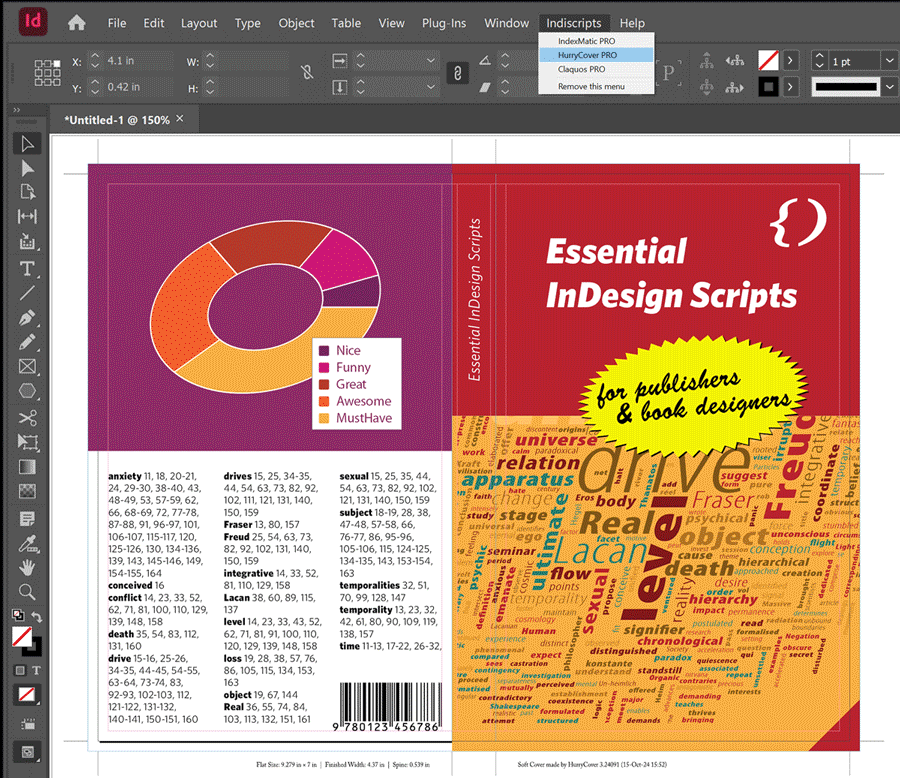Viewport: 900px width, 778px height.
Task: Click the Rectangle Frame tool
Action: (x=27, y=367)
